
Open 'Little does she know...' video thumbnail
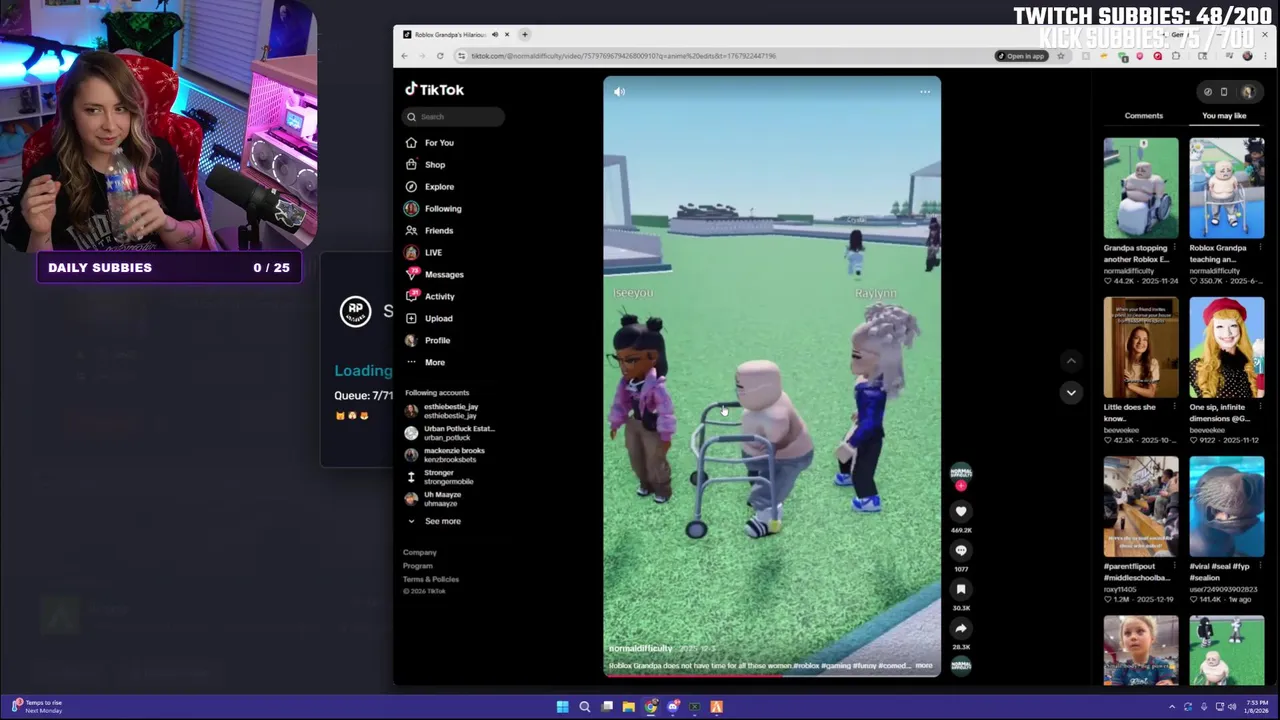click(1141, 347)
